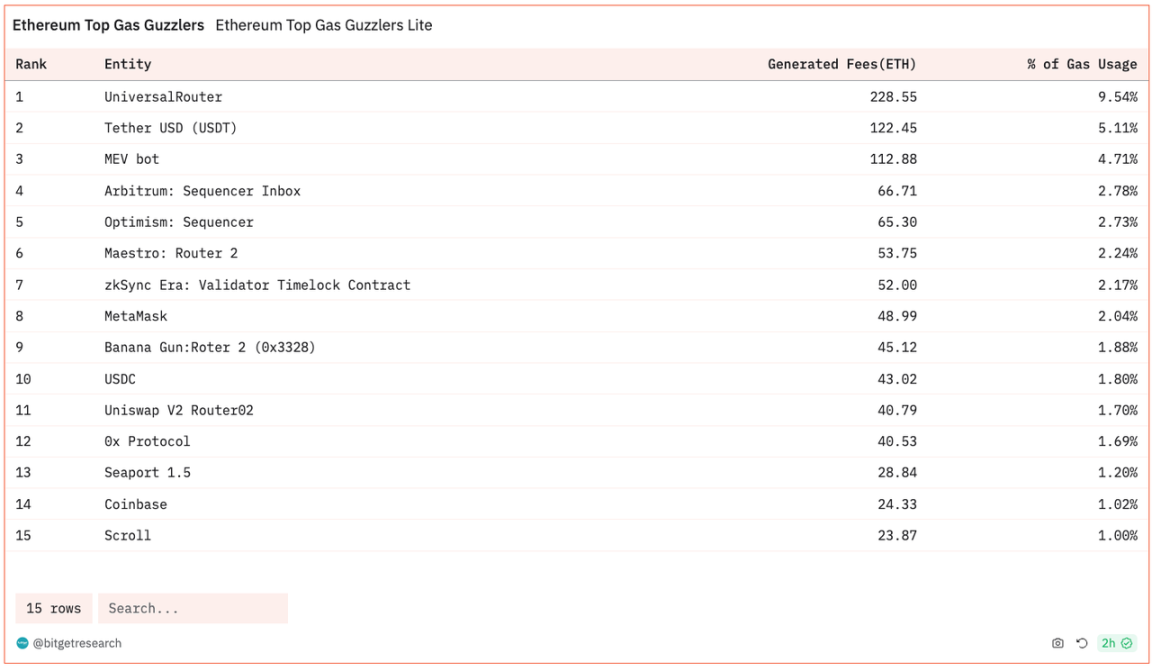Open Ethereum Top Gas Guzzlers Lite query link
This screenshot has width=1152, height=671.
pos(324,25)
